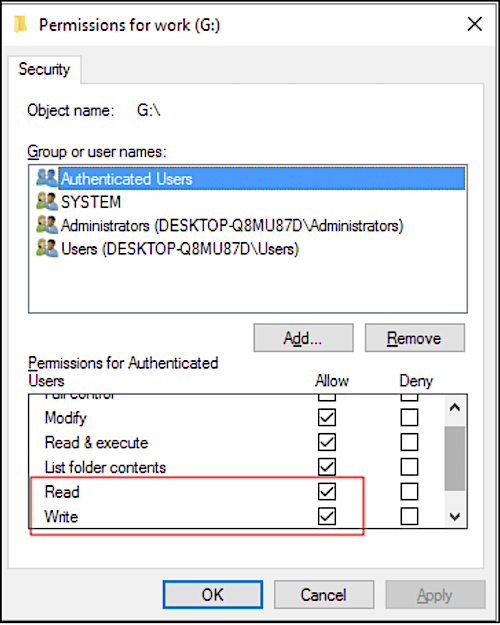Screen dimensions: 500x625
Task: Toggle Allow checkbox for Read & execute
Action: 327,442
